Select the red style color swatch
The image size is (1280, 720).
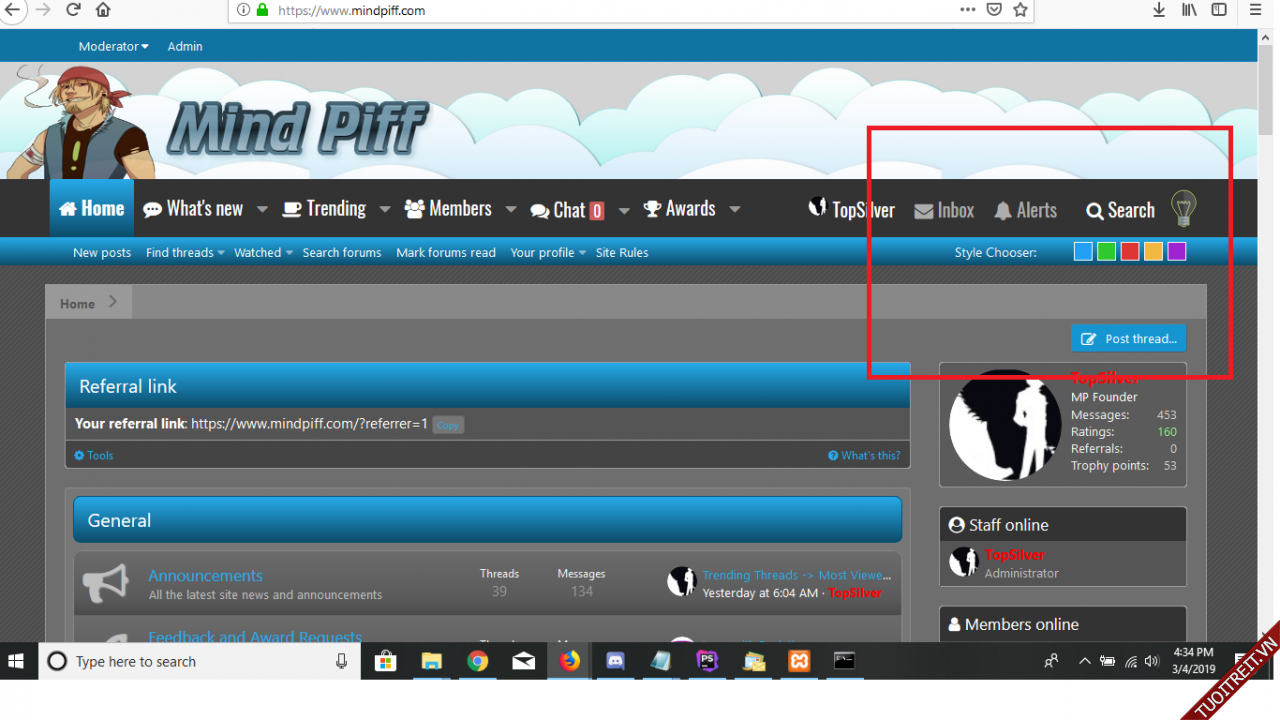1130,252
